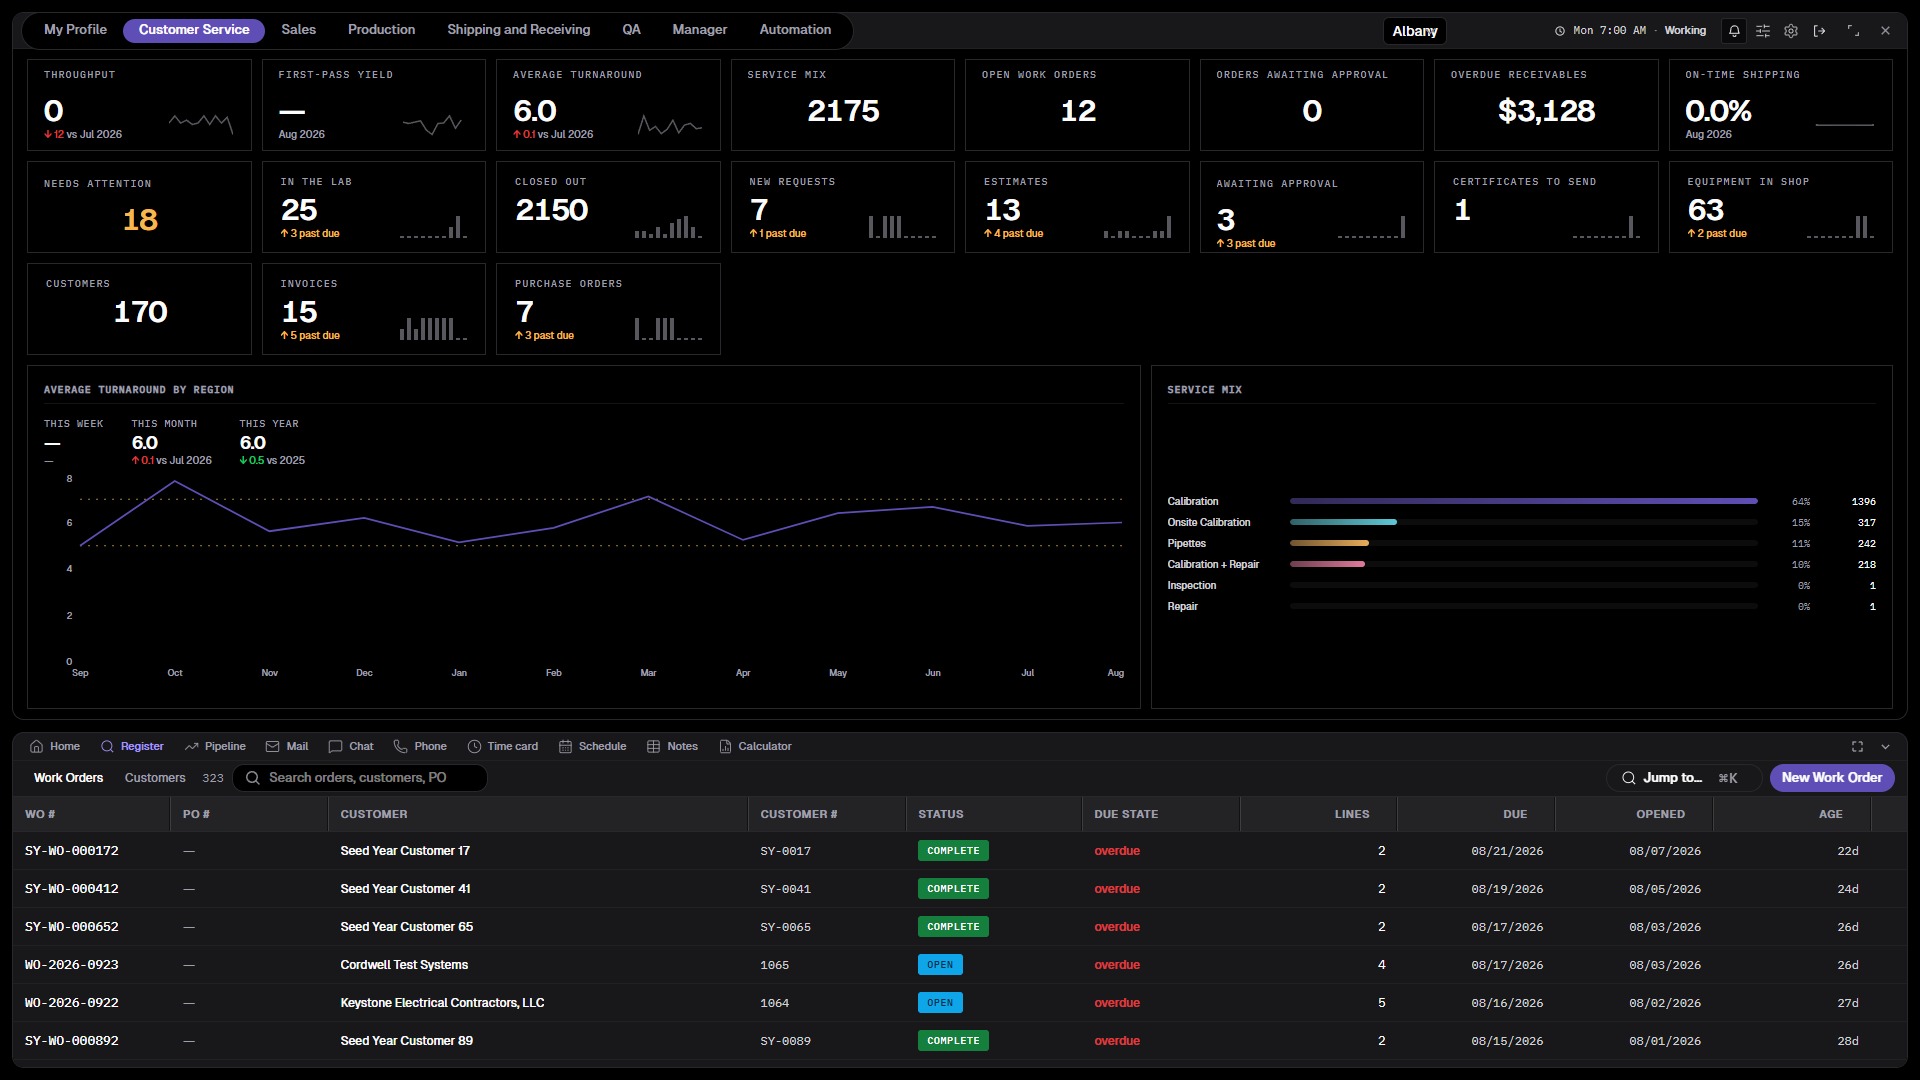This screenshot has width=1920, height=1080.
Task: Focus the Search orders, customers, PO field
Action: (x=360, y=778)
